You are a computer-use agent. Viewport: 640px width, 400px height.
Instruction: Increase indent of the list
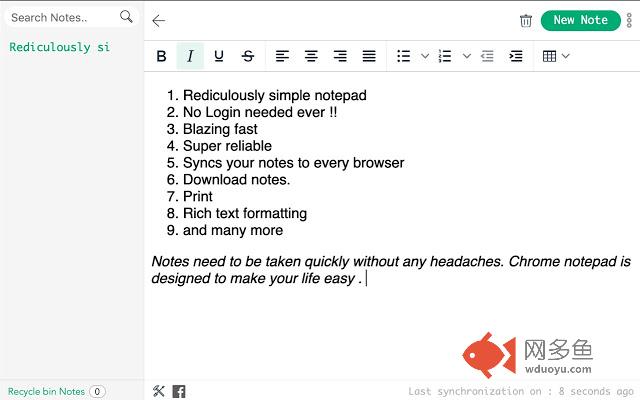516,56
